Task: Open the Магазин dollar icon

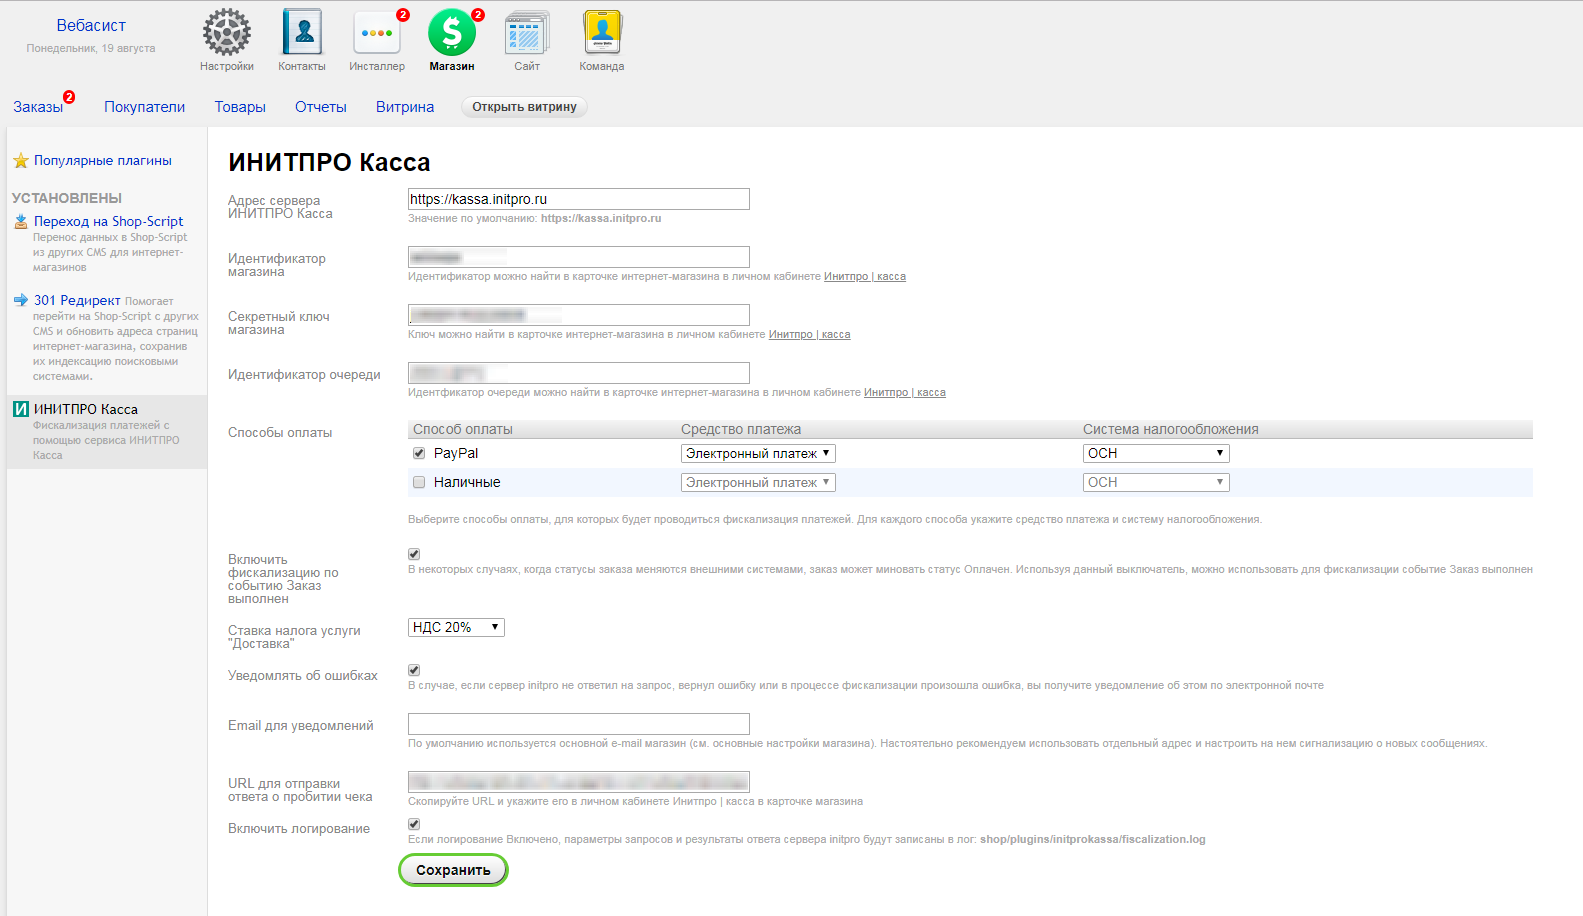Action: click(452, 33)
